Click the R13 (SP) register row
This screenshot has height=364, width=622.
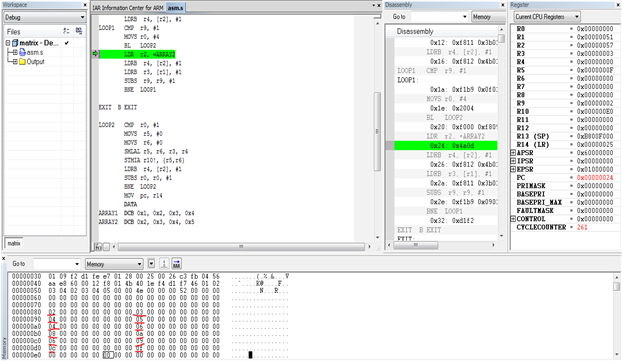(x=564, y=136)
